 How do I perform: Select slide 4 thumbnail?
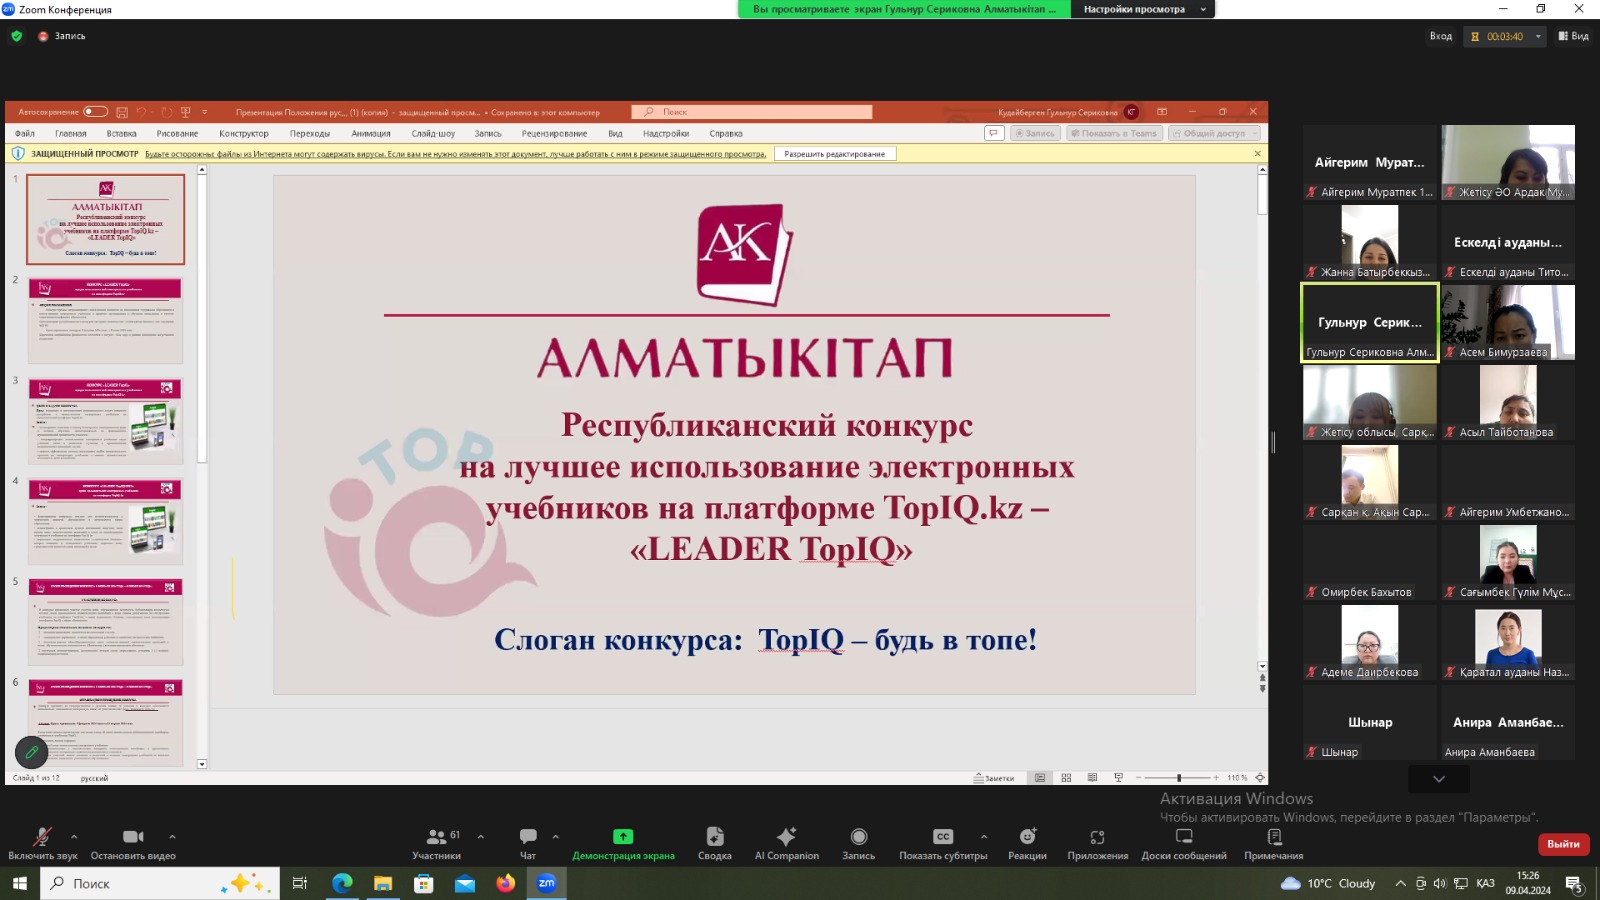click(x=106, y=521)
